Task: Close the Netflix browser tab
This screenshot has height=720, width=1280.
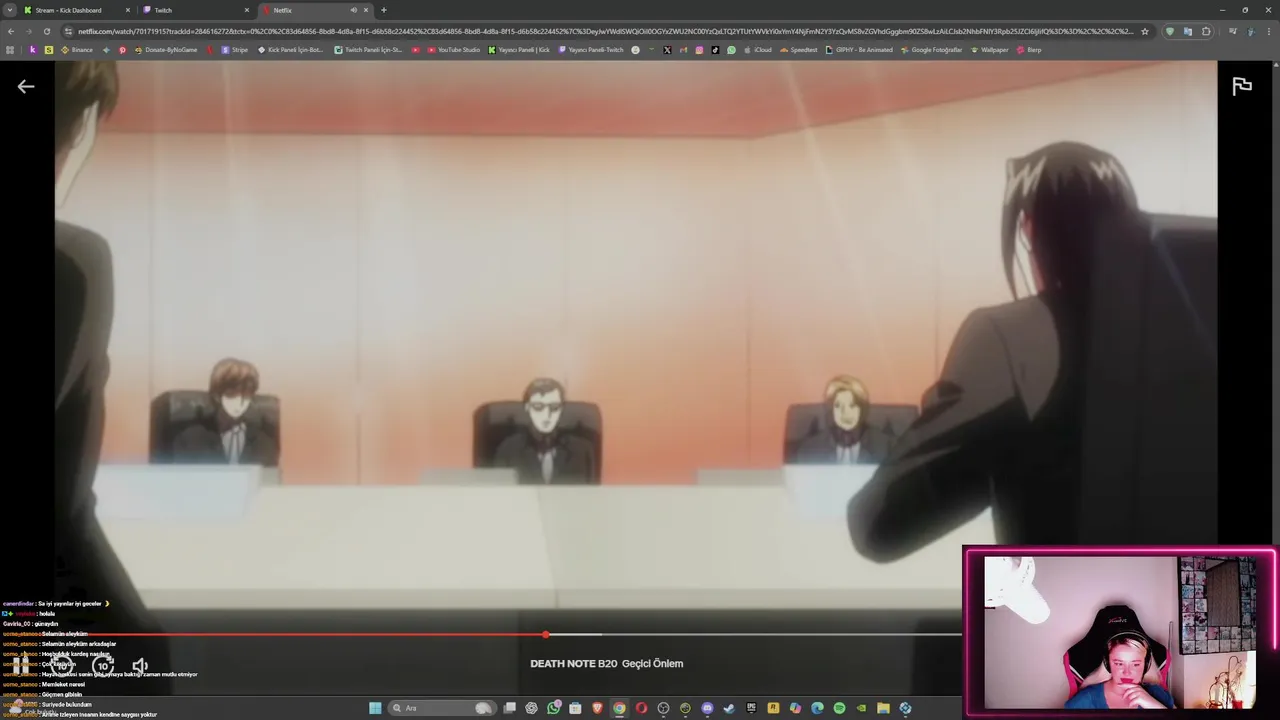Action: (365, 10)
